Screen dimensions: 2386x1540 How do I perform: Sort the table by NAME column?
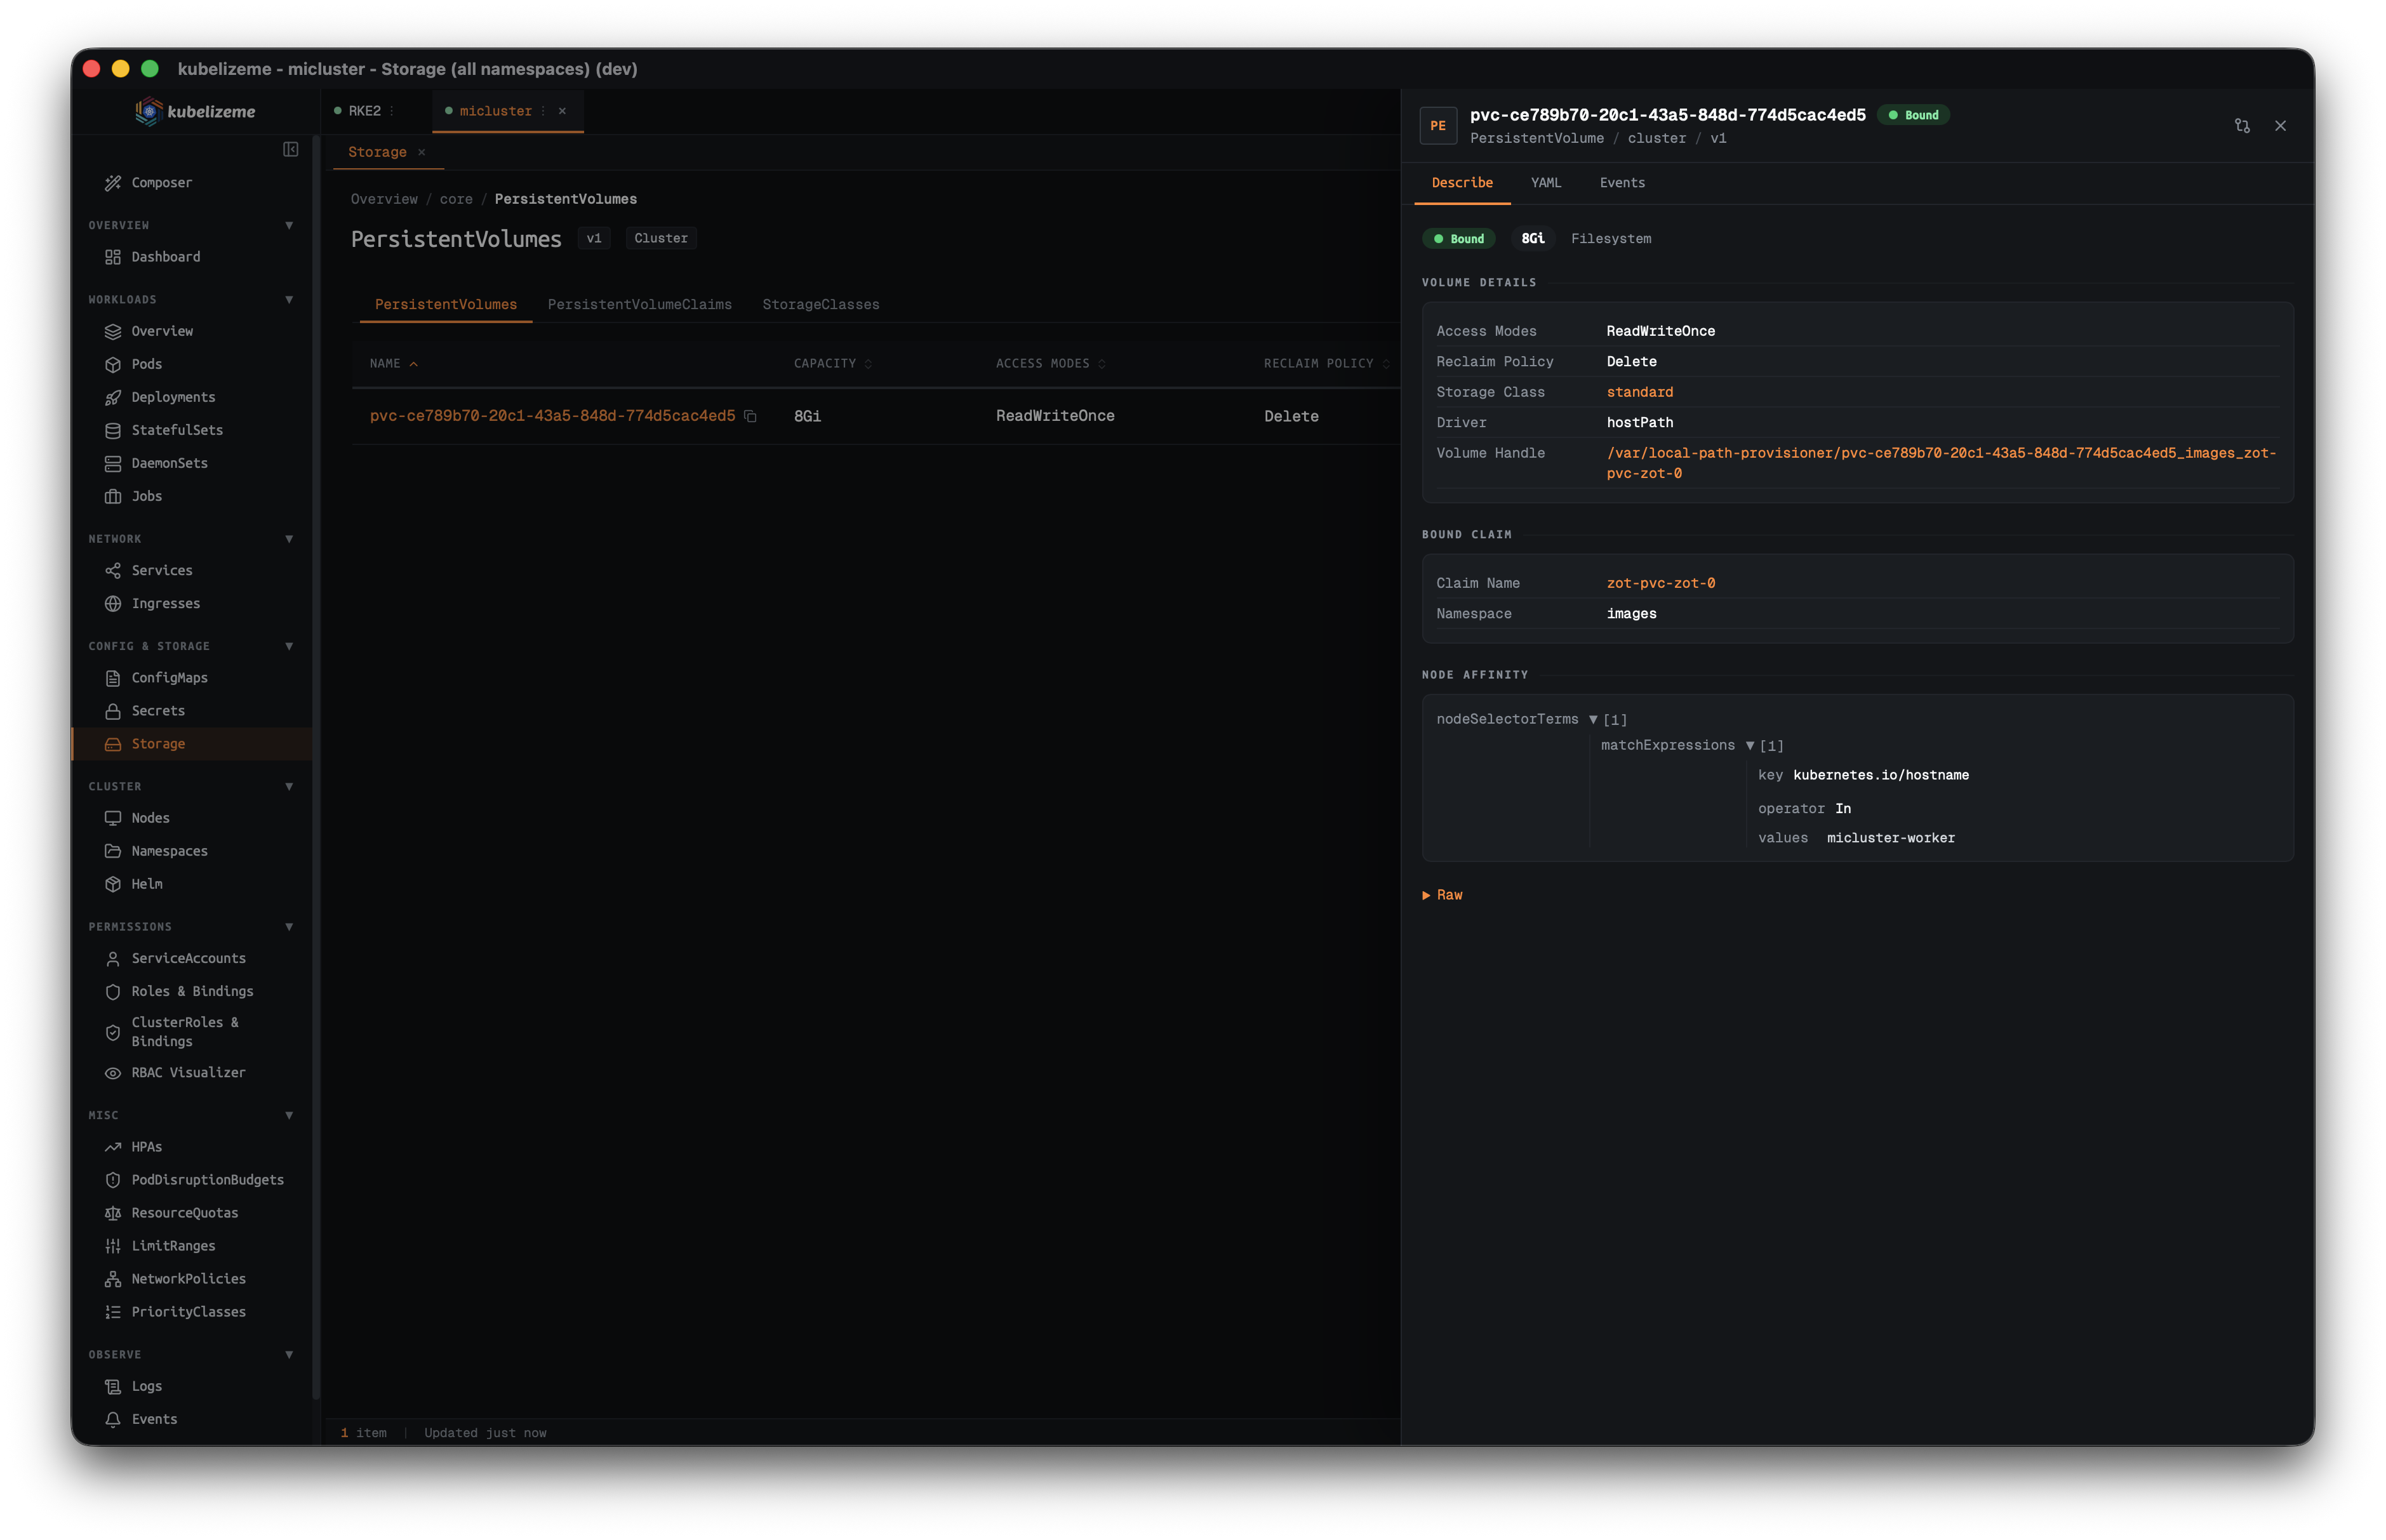[x=394, y=363]
